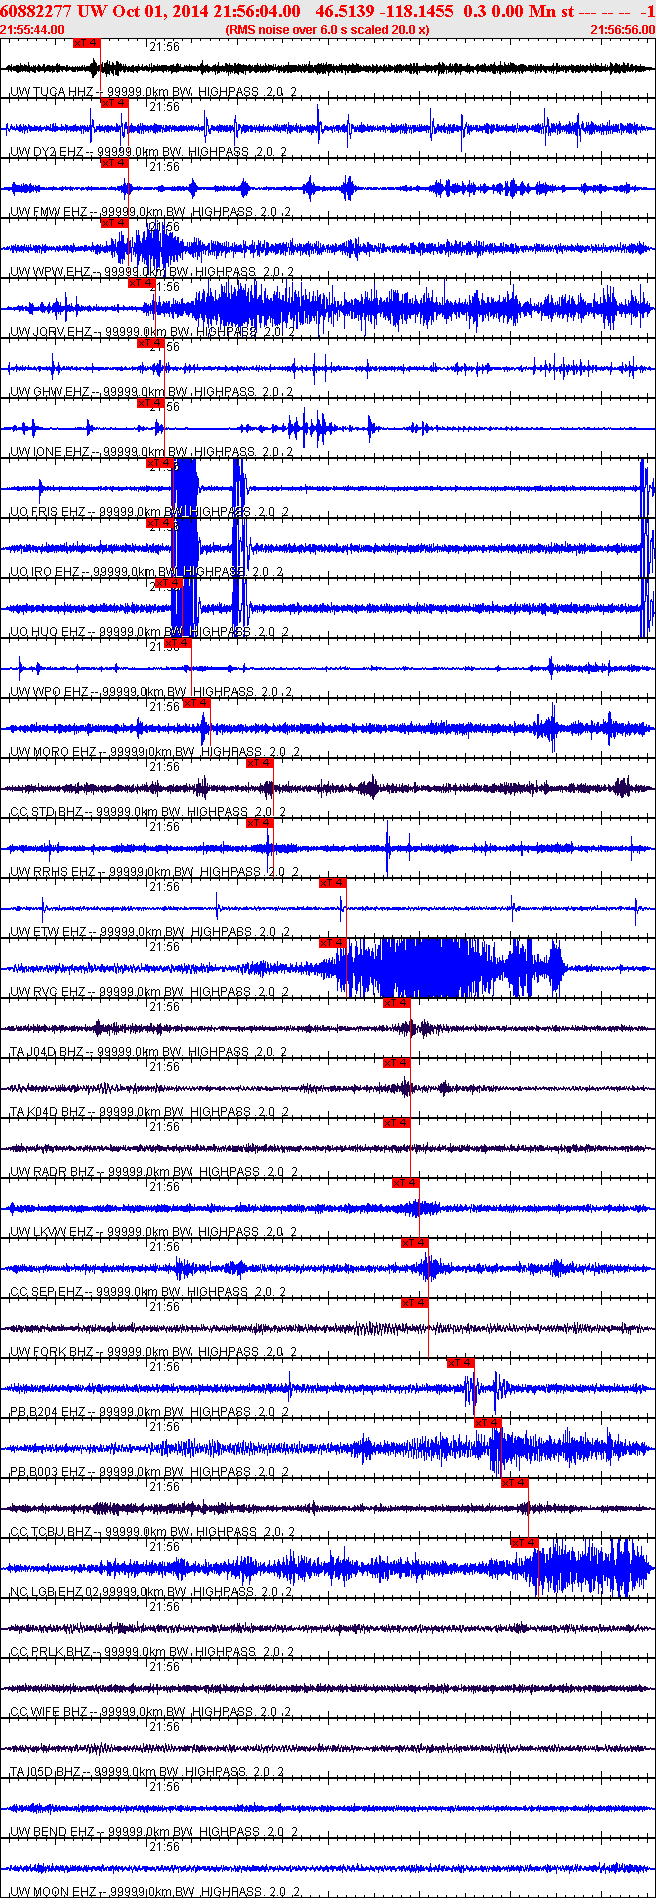
Task: Click the 'UO HUO EHZ' station label
Action: coord(47,632)
